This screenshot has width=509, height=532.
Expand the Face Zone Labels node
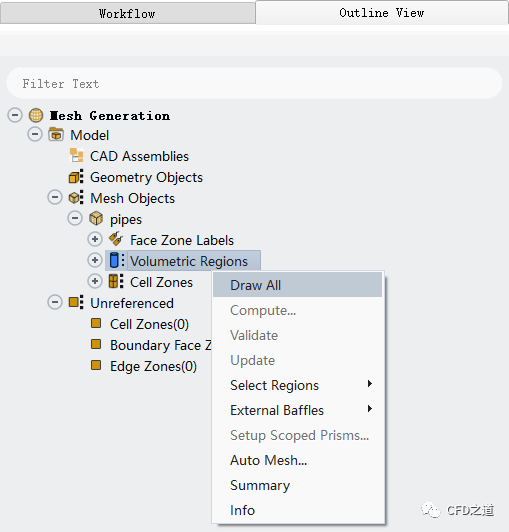tap(95, 239)
